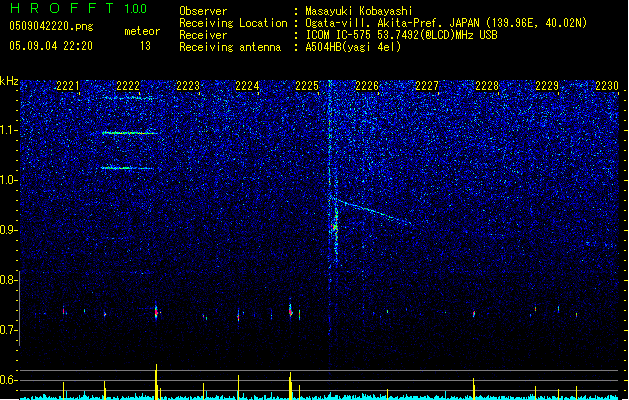Click the 2228 time marker
The width and height of the screenshot is (629, 400).
point(487,86)
